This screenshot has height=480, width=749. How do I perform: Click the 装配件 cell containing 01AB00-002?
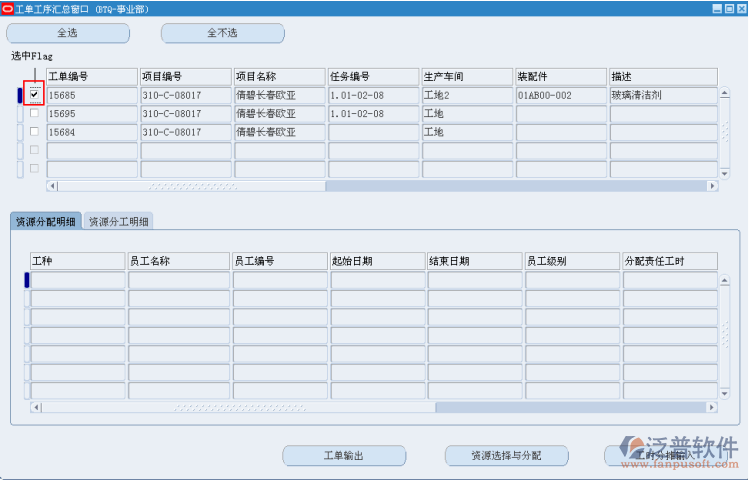click(560, 95)
